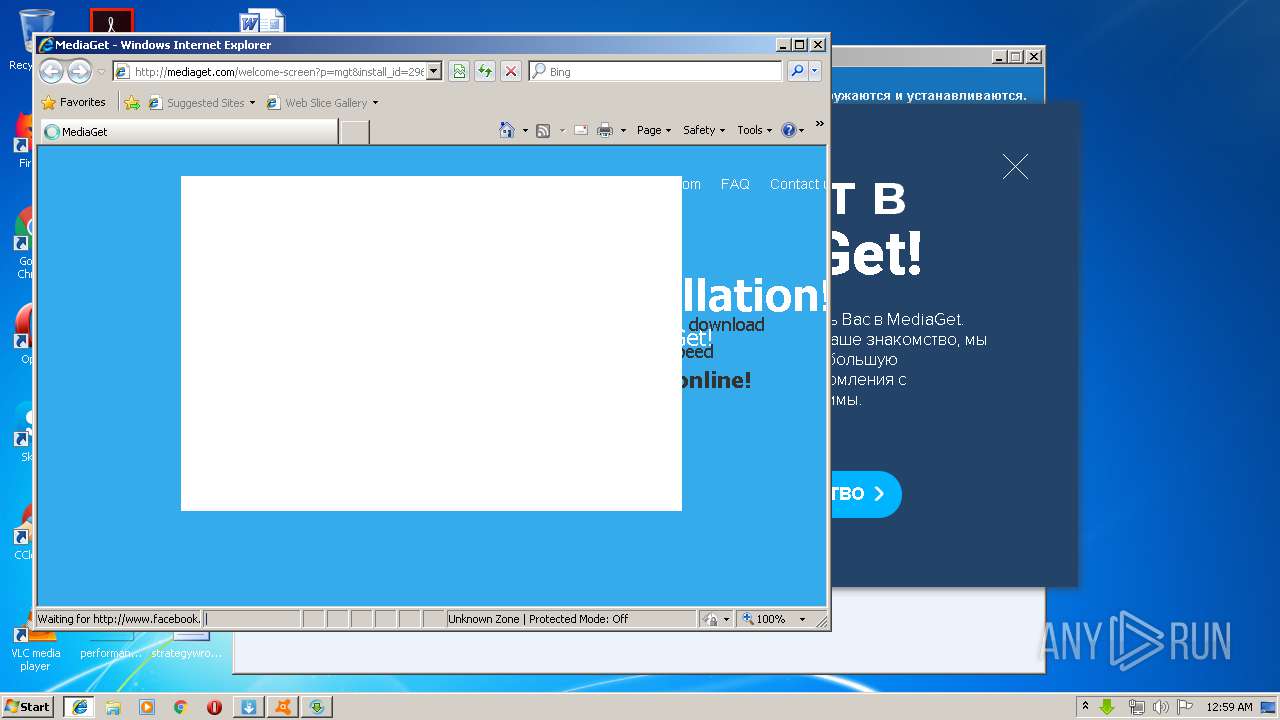Expand the Web Slice Gallery dropdown
The width and height of the screenshot is (1280, 720).
(375, 103)
